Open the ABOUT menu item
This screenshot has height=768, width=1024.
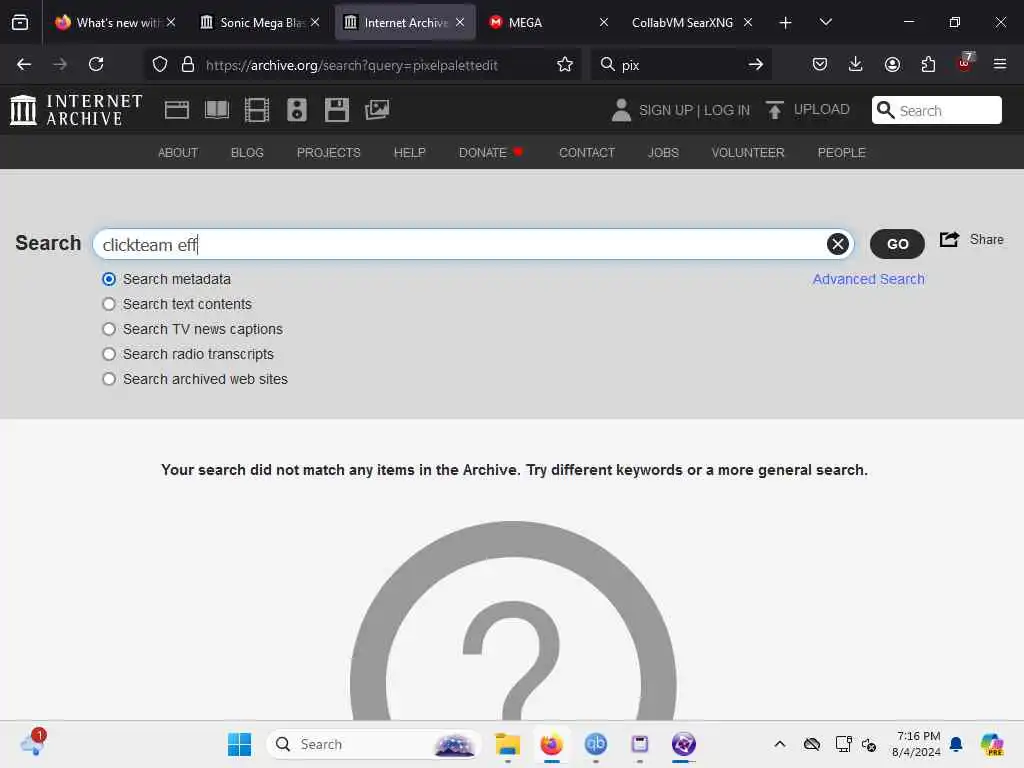(x=178, y=152)
